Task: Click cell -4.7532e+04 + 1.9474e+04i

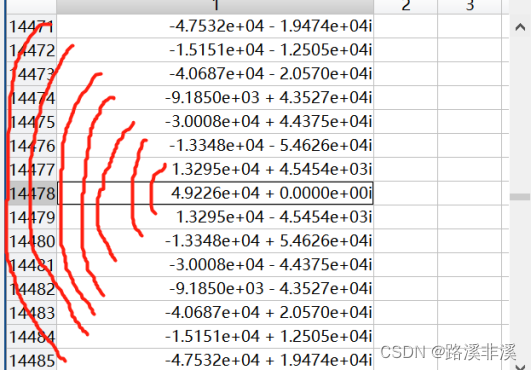Action: click(215, 359)
